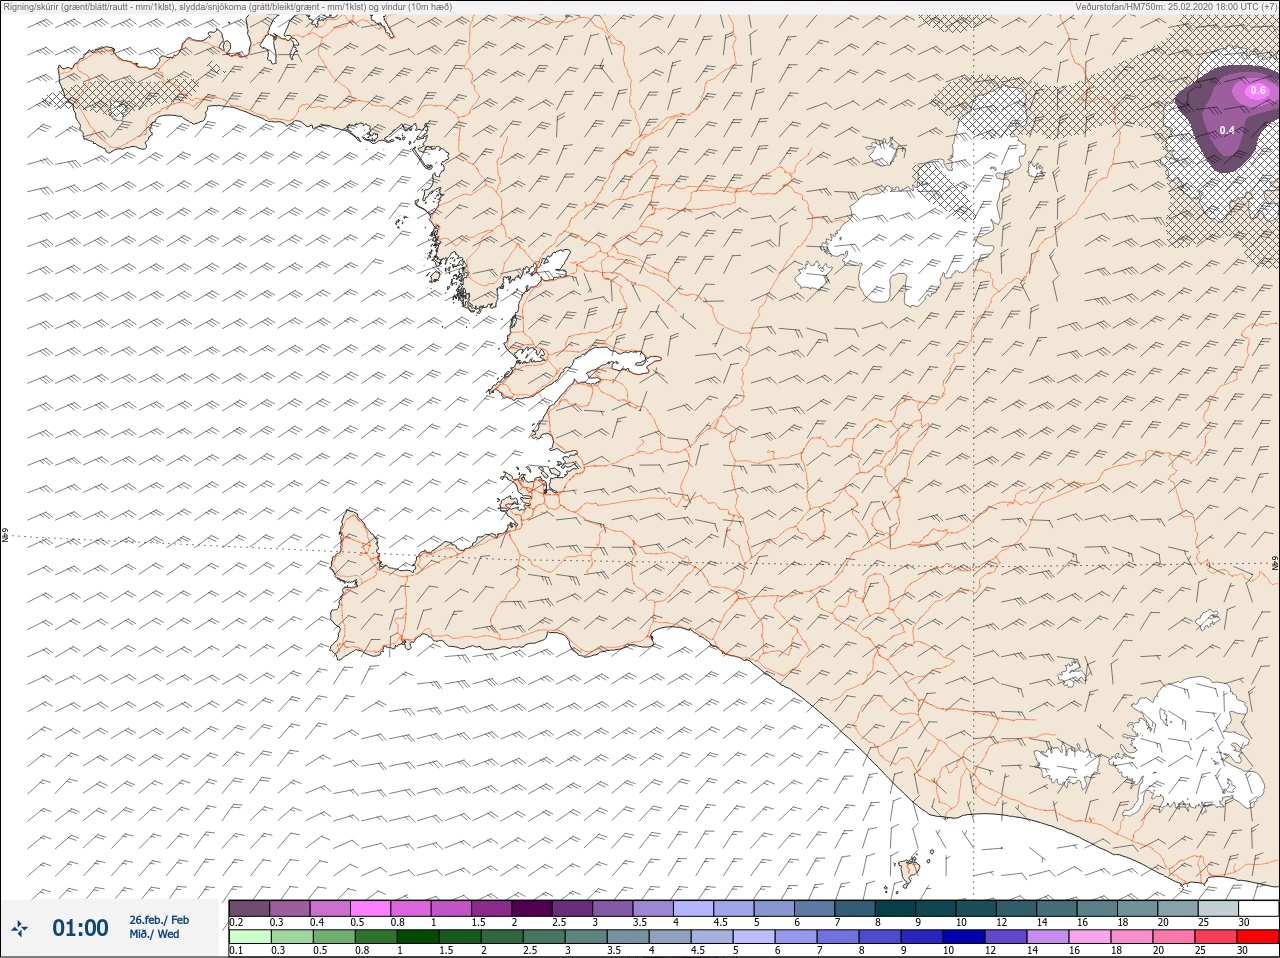Viewport: 1280px width, 958px height.
Task: Click the '0.2' label in the upper legend row
Action: (x=236, y=922)
